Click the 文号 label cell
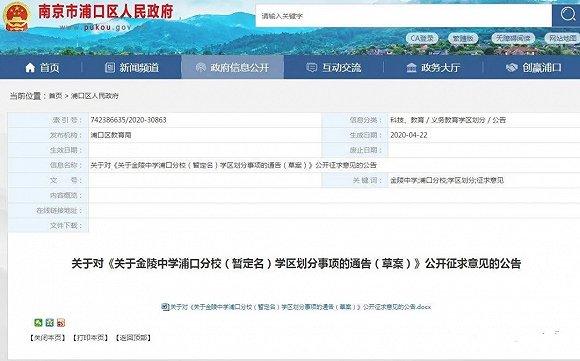 click(x=48, y=180)
